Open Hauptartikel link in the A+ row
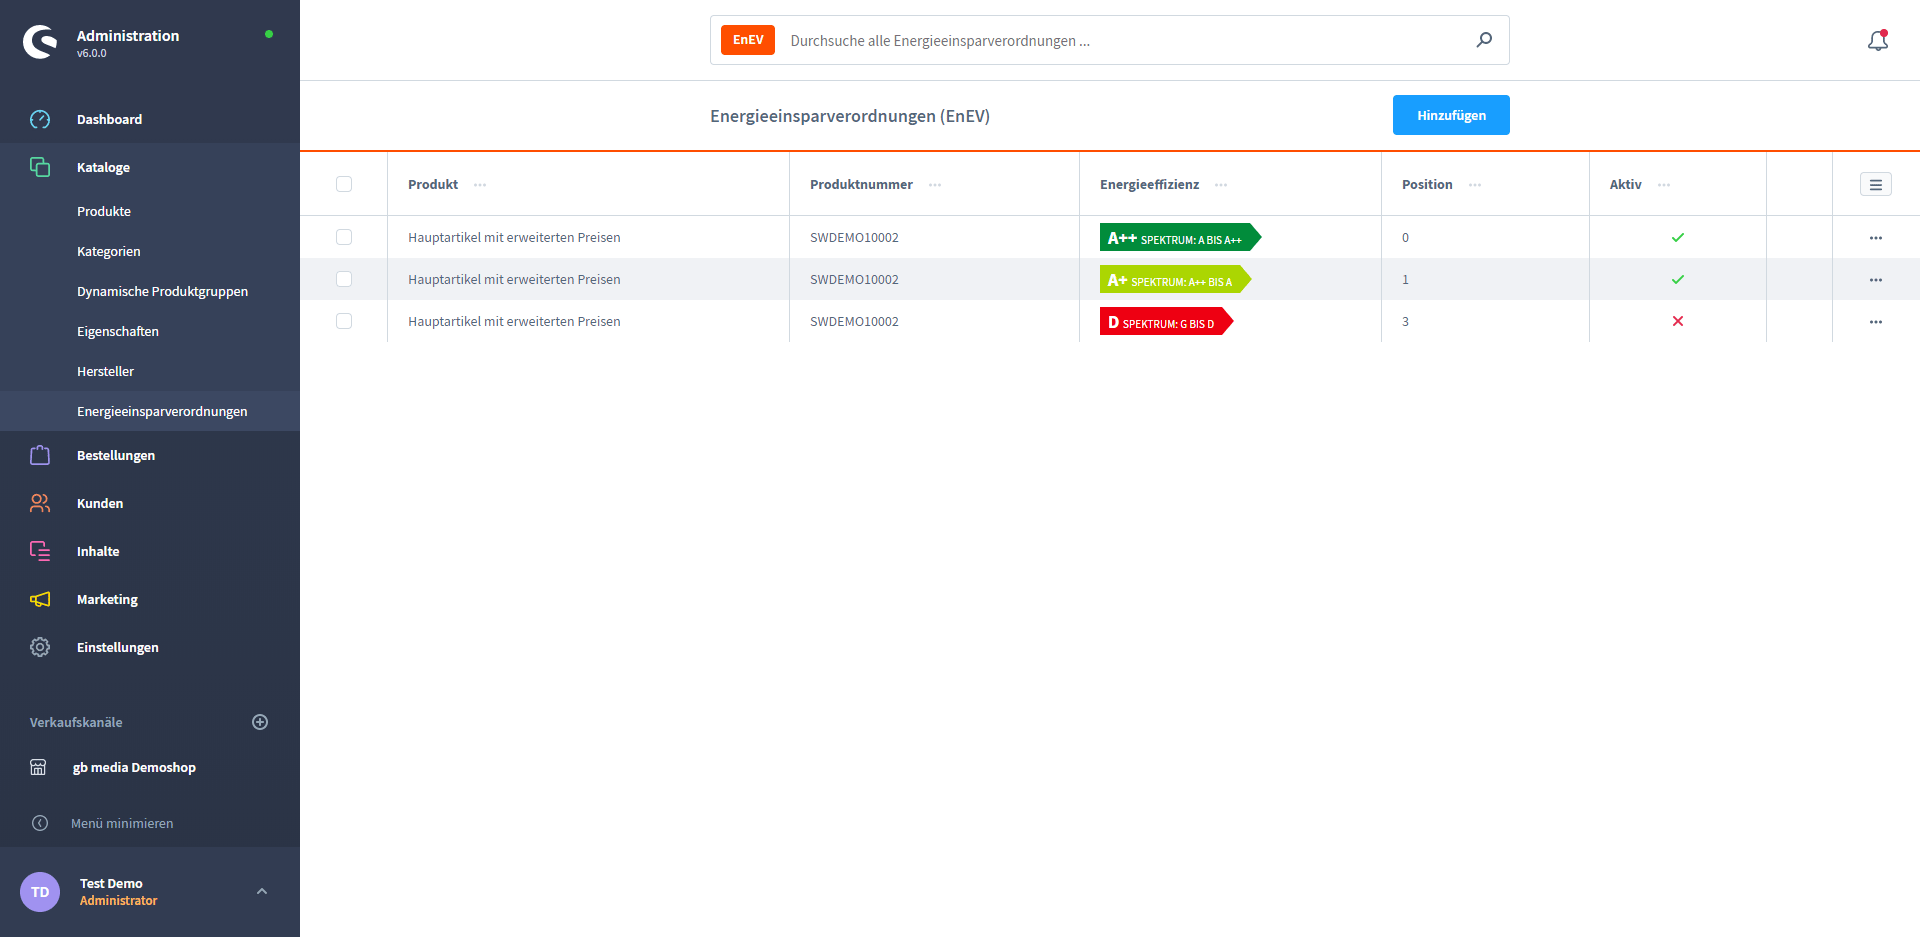 (x=514, y=279)
